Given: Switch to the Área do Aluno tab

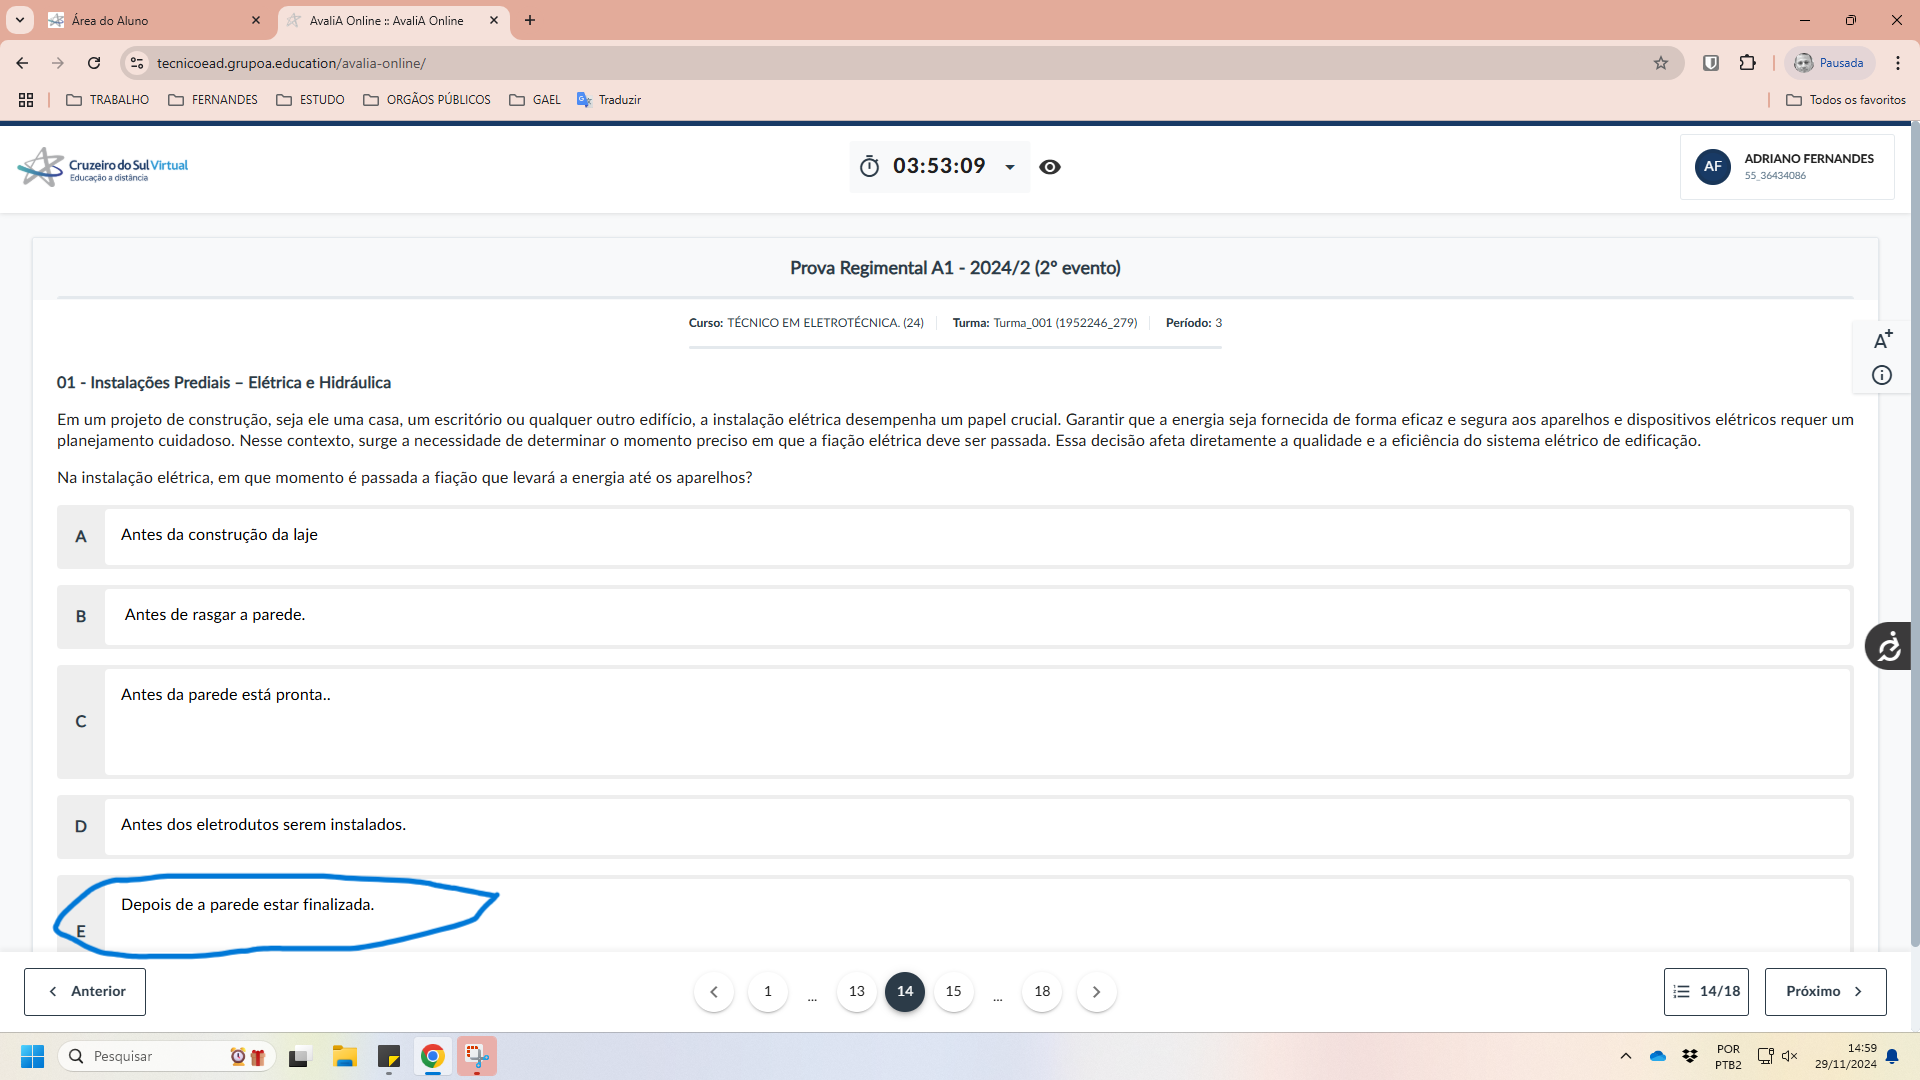Looking at the screenshot, I should coord(150,20).
